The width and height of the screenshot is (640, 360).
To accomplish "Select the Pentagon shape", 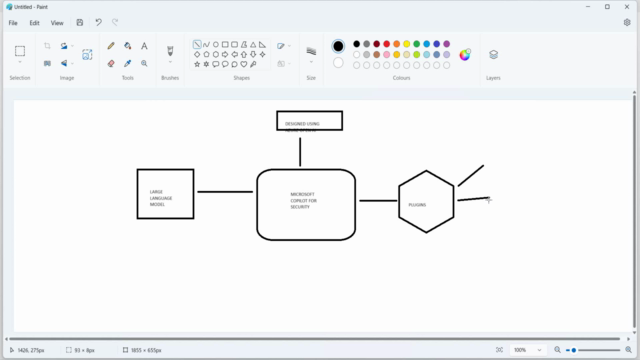I will 206,54.
